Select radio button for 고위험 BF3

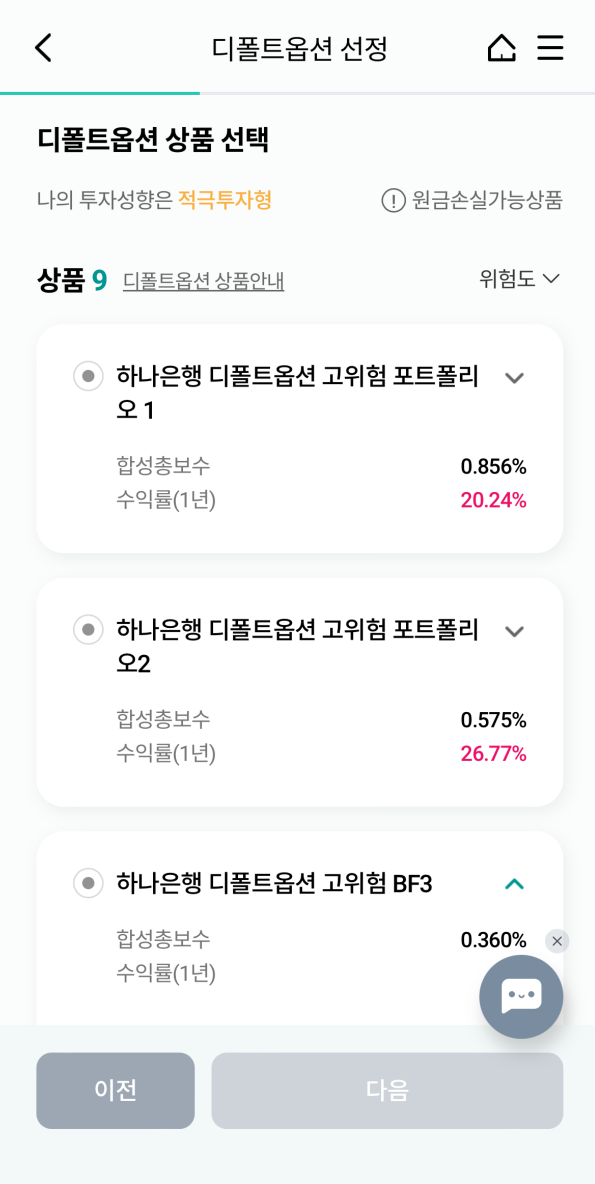(88, 883)
